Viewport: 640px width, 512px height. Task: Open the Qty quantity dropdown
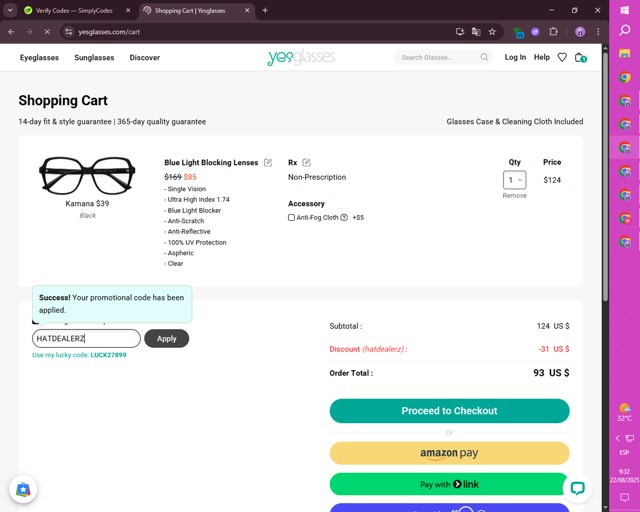pyautogui.click(x=514, y=180)
